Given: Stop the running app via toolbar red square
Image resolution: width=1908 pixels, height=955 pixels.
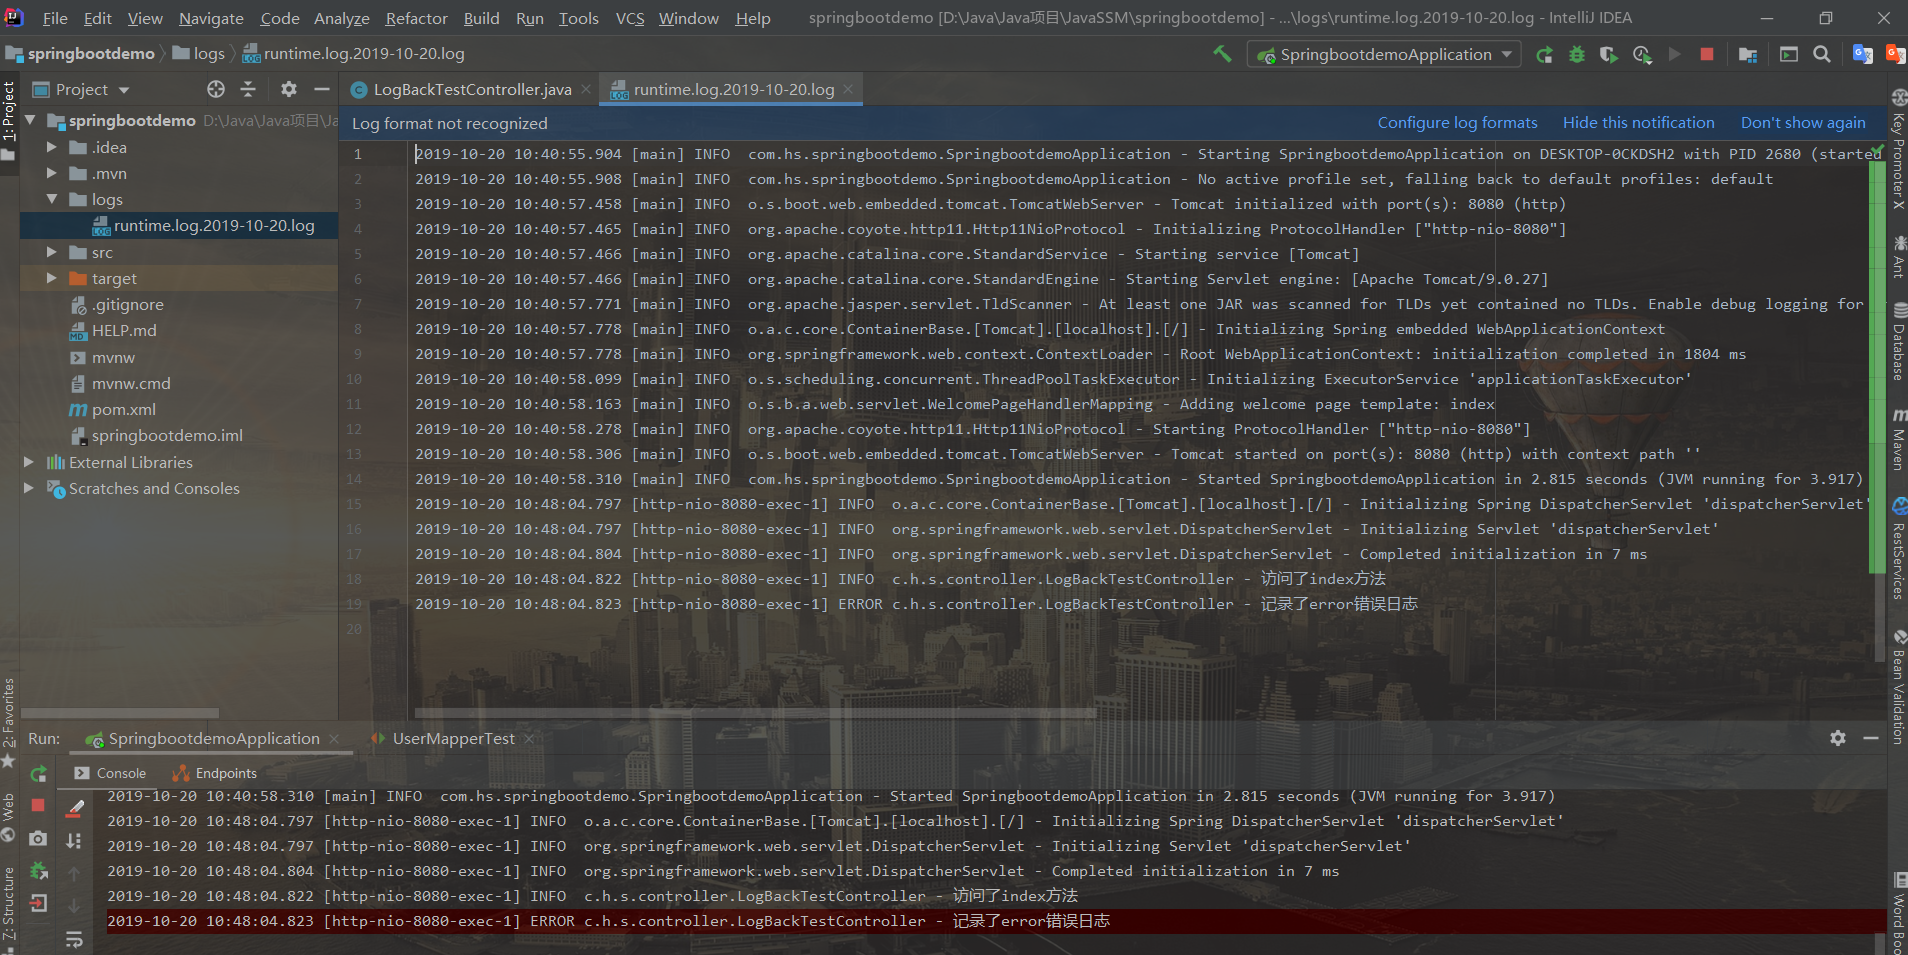Looking at the screenshot, I should click(1707, 54).
